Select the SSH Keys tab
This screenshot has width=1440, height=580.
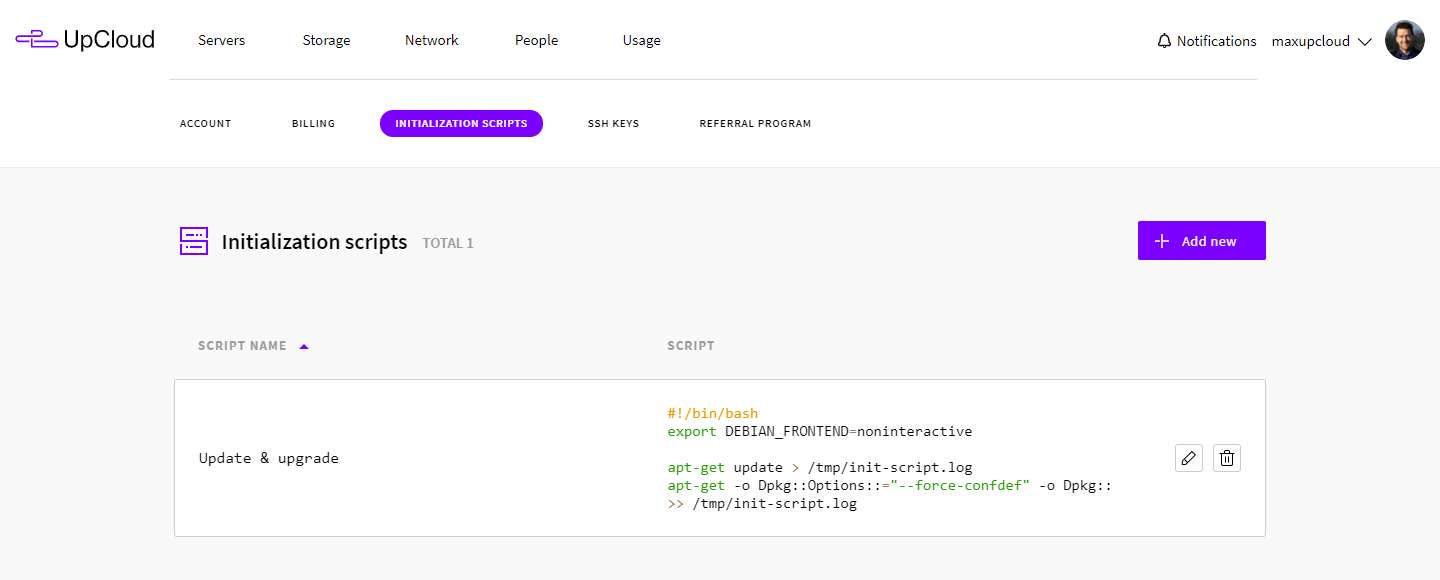click(613, 124)
